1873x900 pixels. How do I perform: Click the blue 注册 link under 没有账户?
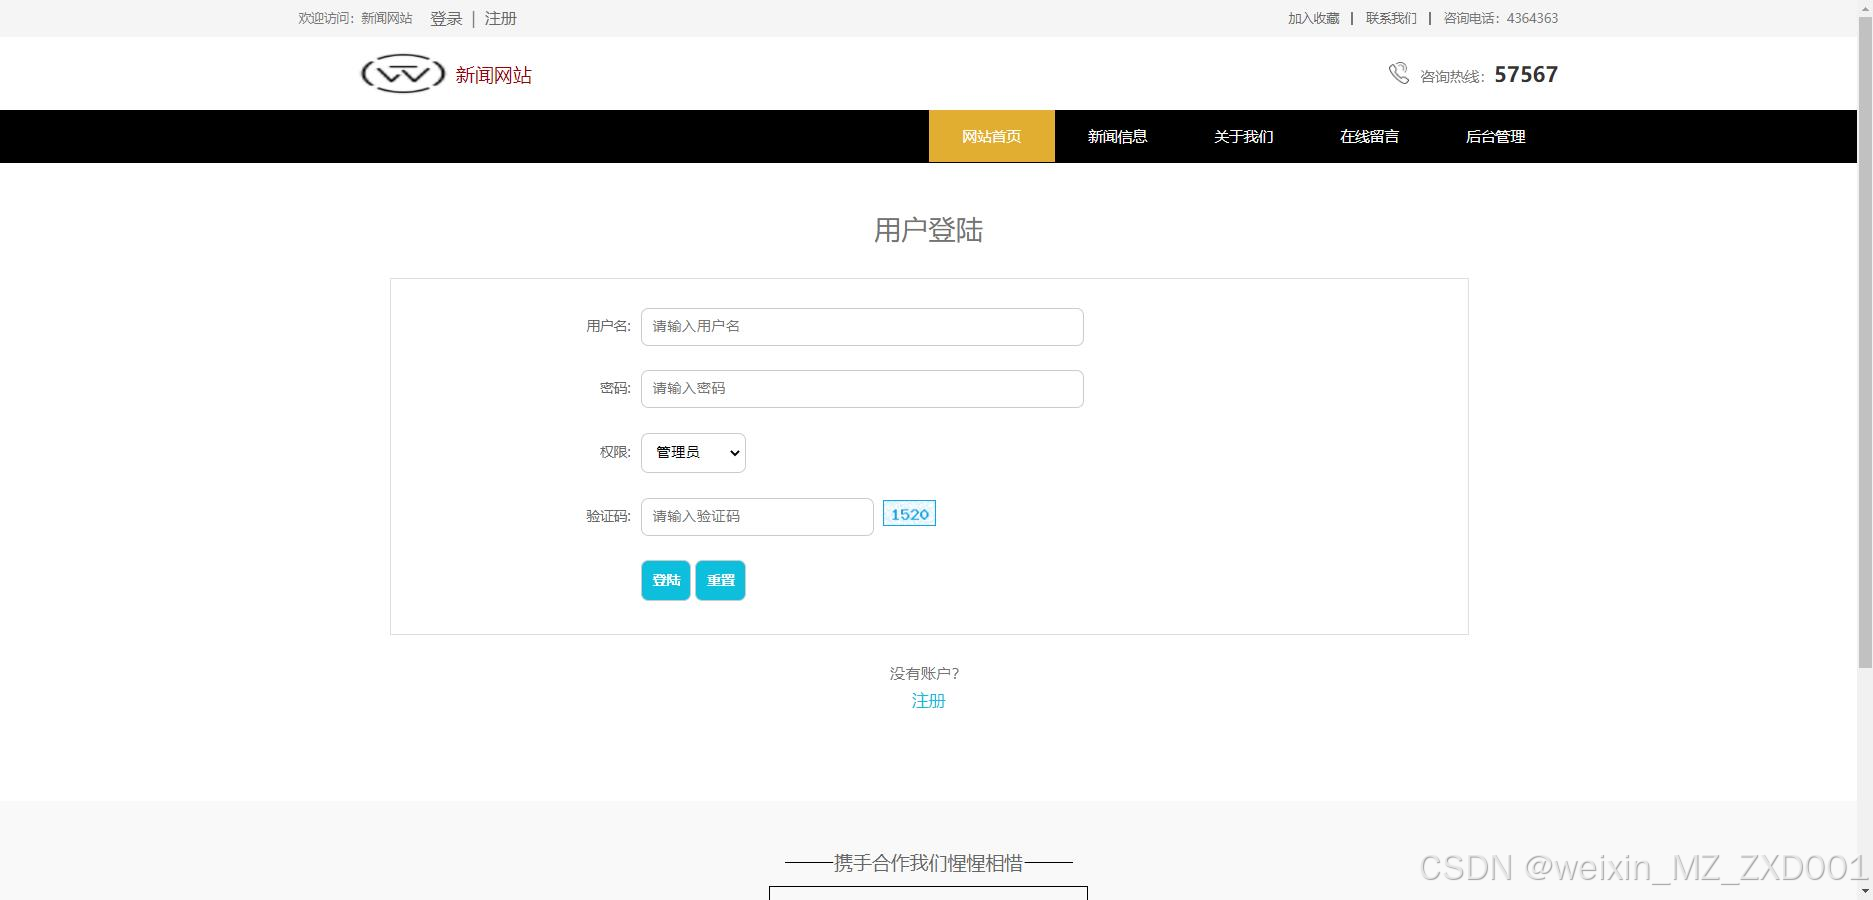click(928, 701)
